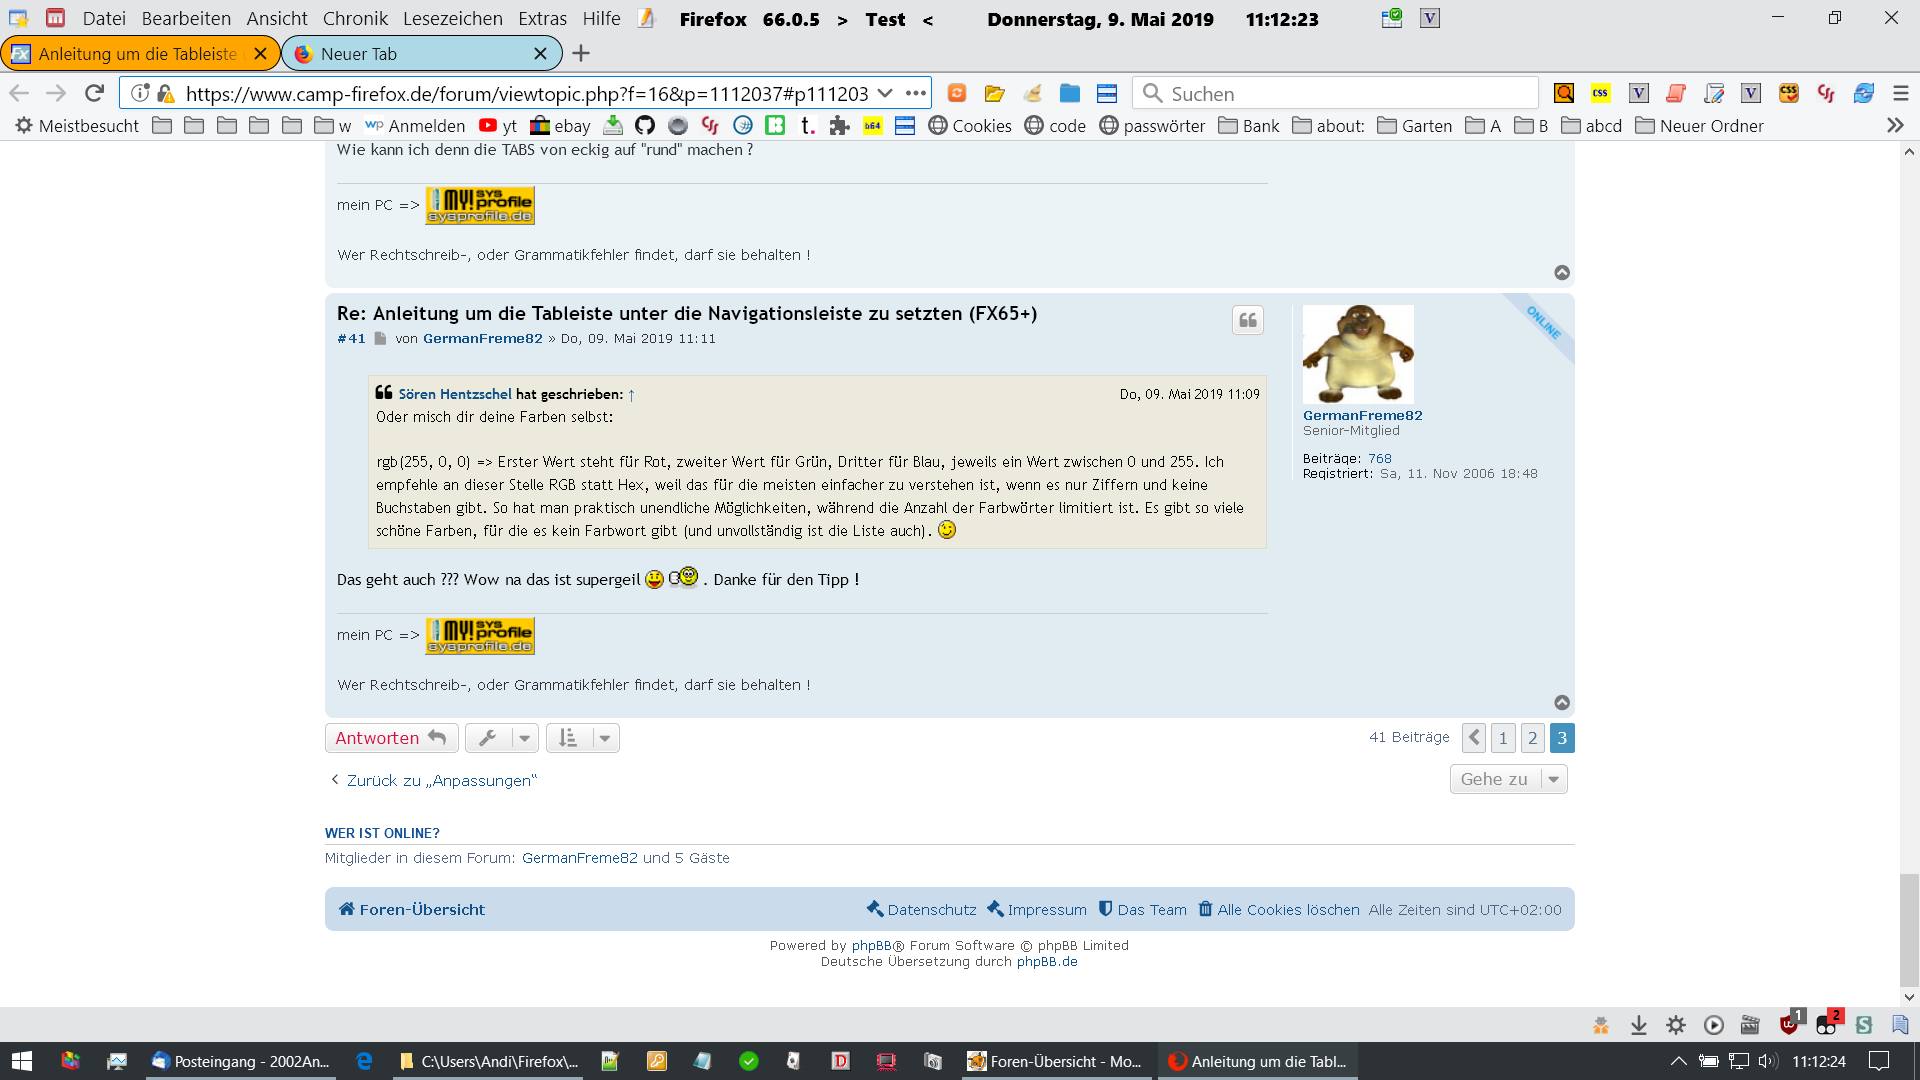Open the Extras menu
This screenshot has height=1080, width=1920.
(x=542, y=18)
